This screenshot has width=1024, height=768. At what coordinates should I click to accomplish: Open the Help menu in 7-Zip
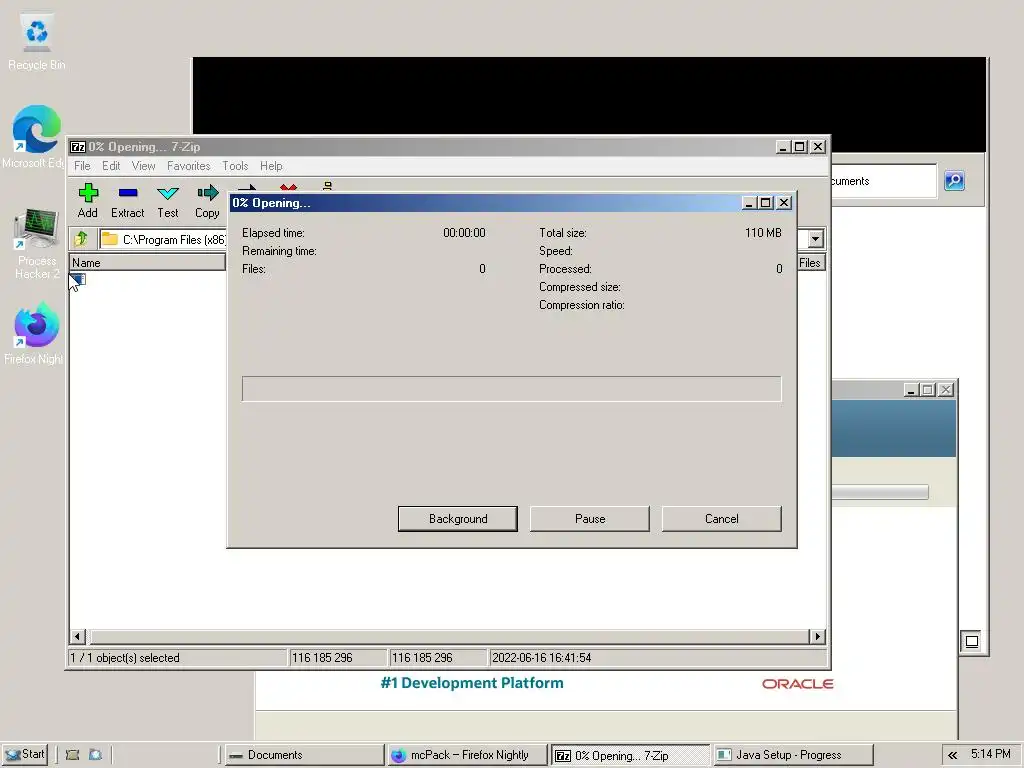pyautogui.click(x=271, y=166)
